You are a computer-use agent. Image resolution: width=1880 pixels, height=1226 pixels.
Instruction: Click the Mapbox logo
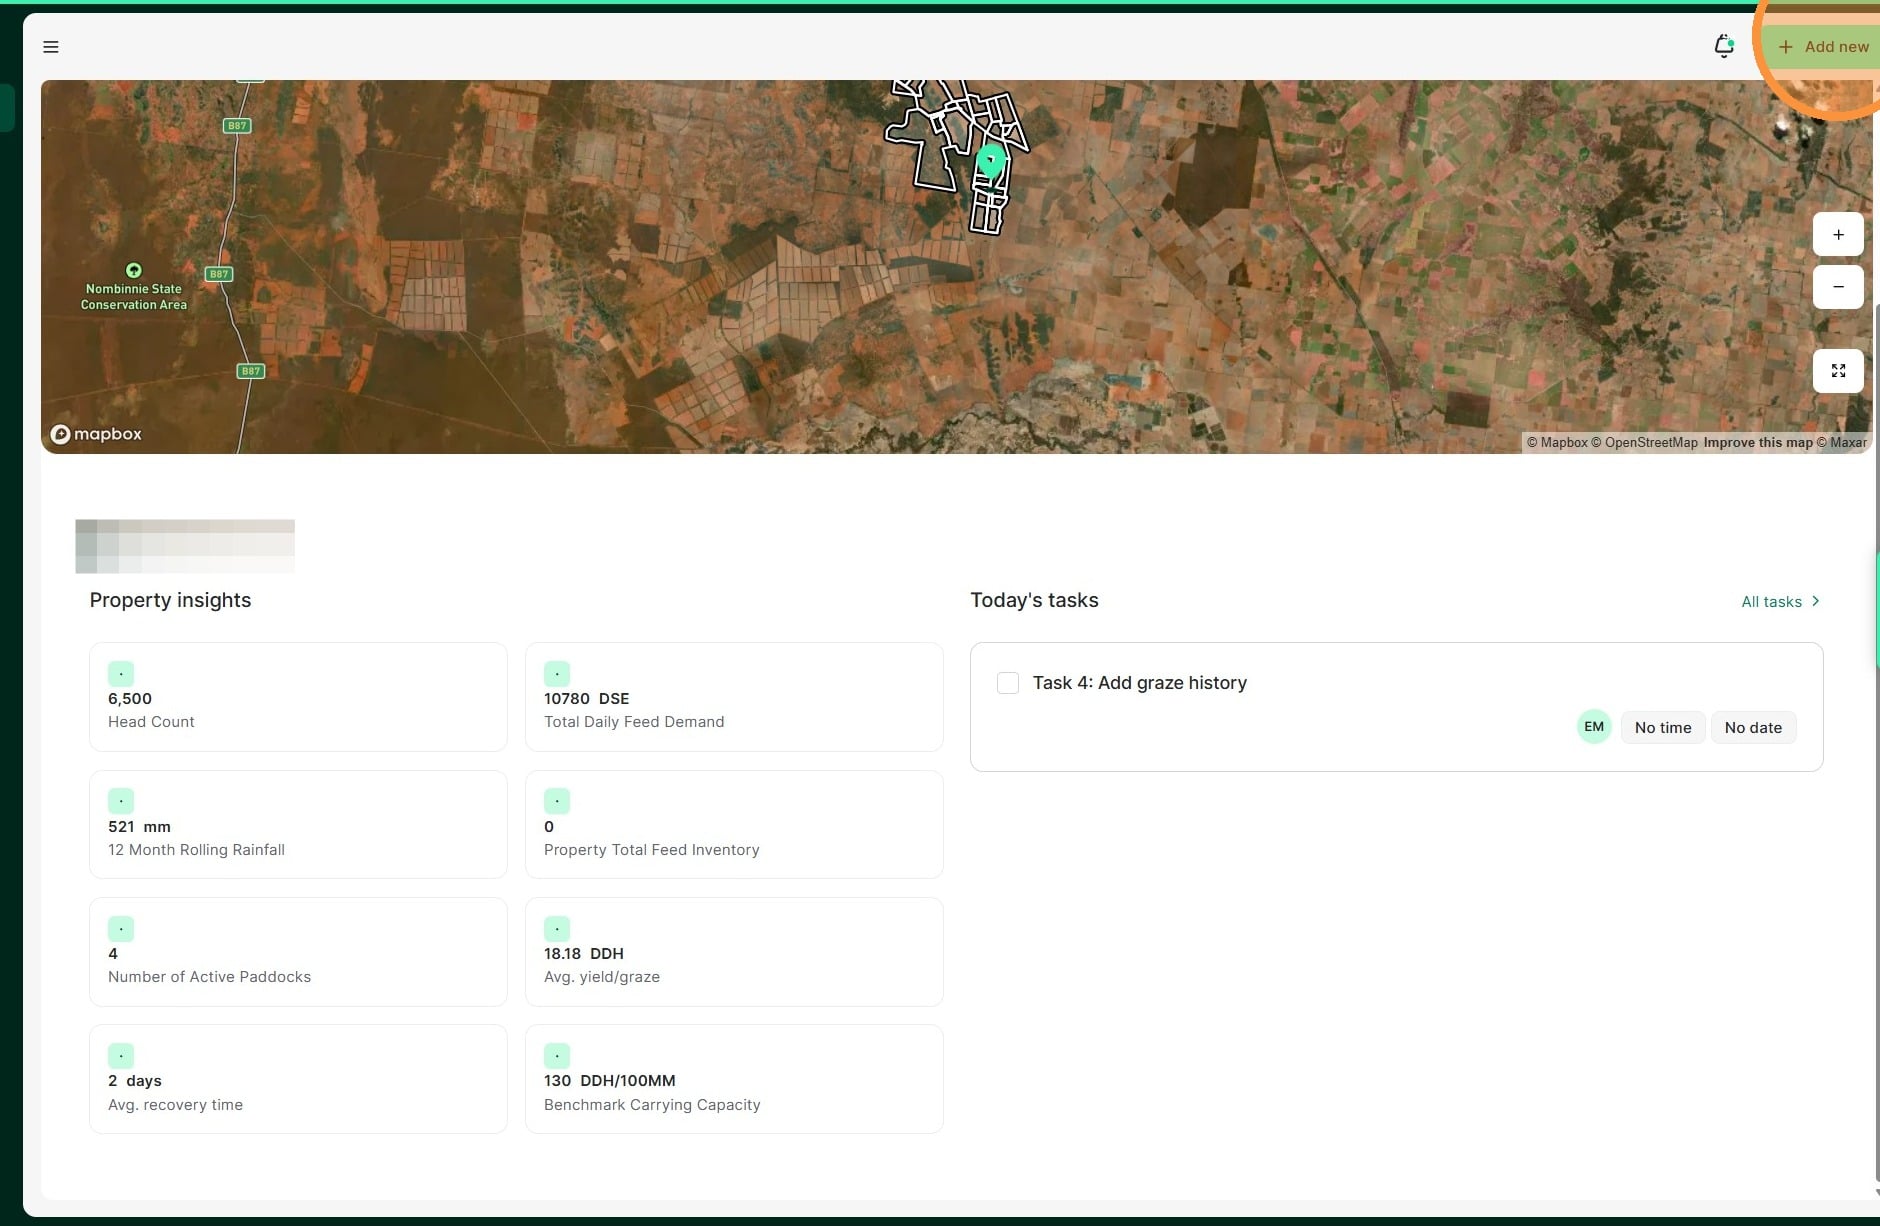(x=97, y=434)
